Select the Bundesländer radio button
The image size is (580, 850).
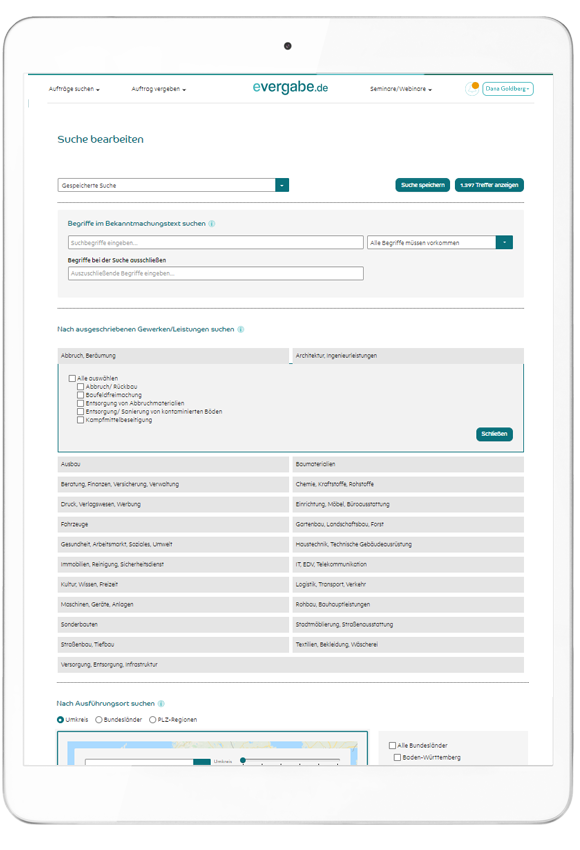[99, 720]
